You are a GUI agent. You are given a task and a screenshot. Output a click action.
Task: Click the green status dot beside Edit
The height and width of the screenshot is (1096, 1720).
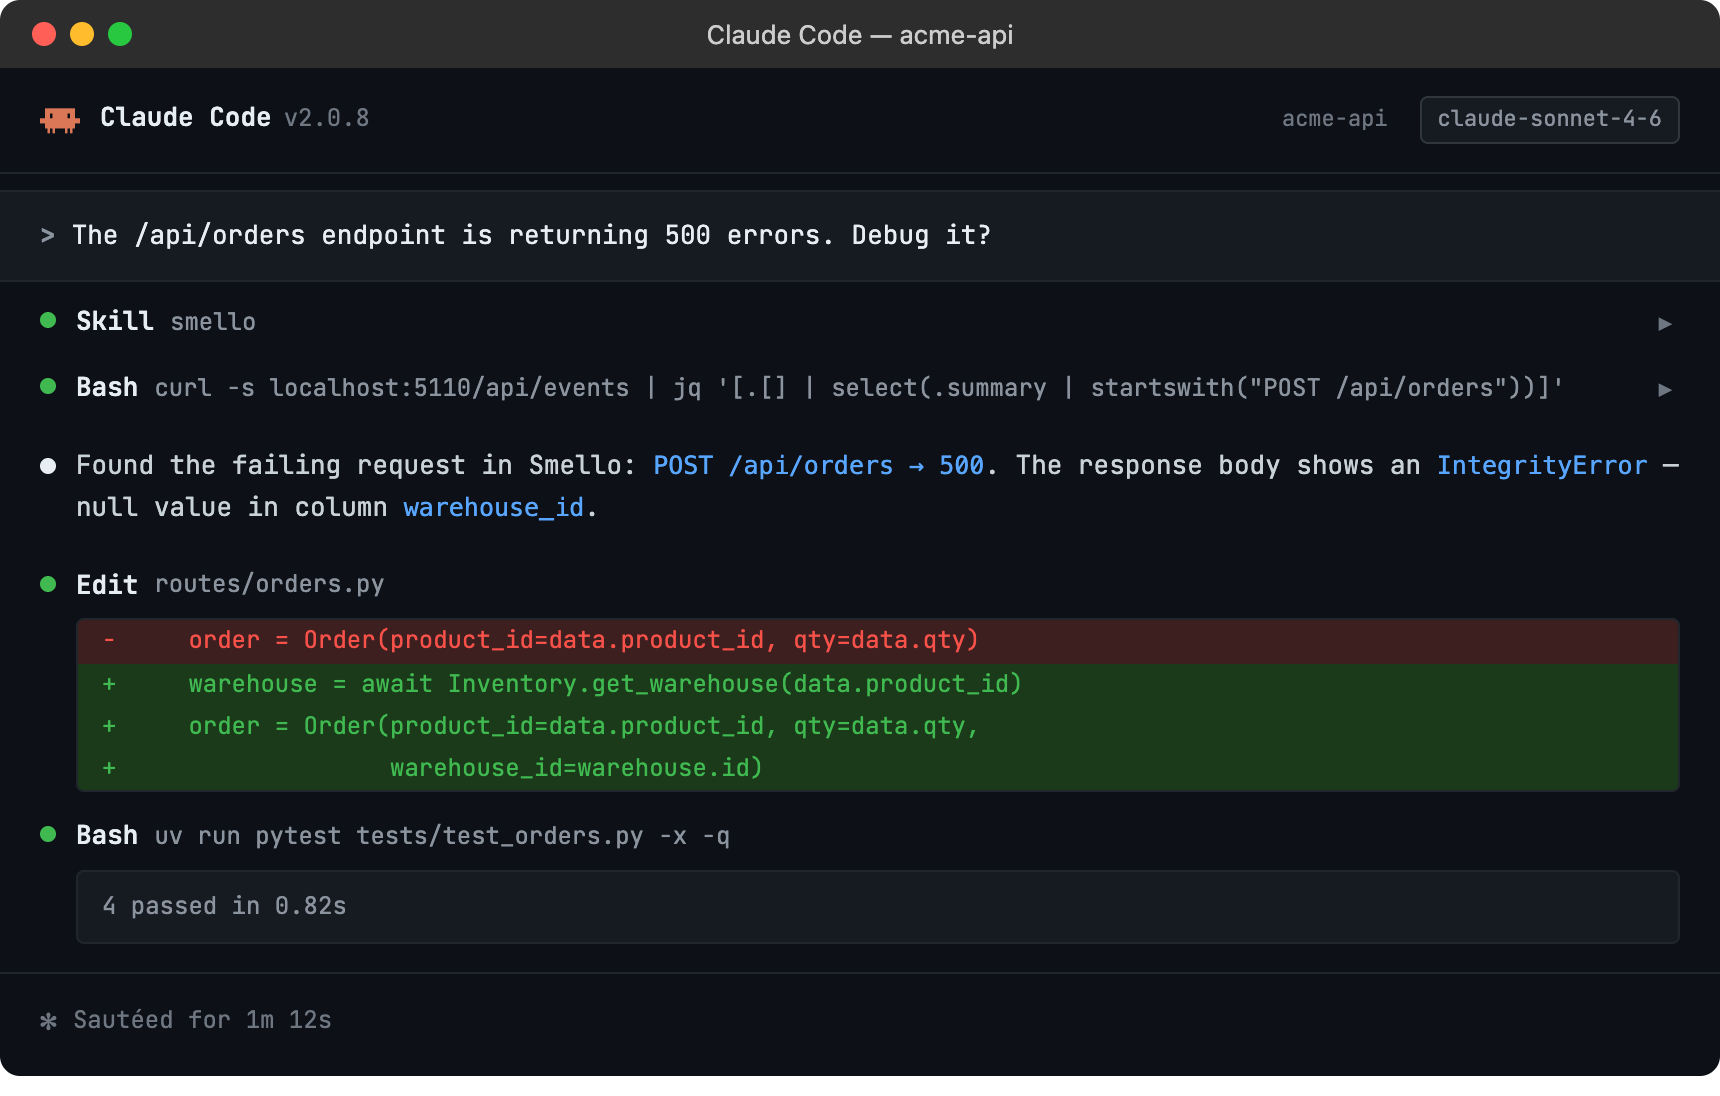(48, 584)
